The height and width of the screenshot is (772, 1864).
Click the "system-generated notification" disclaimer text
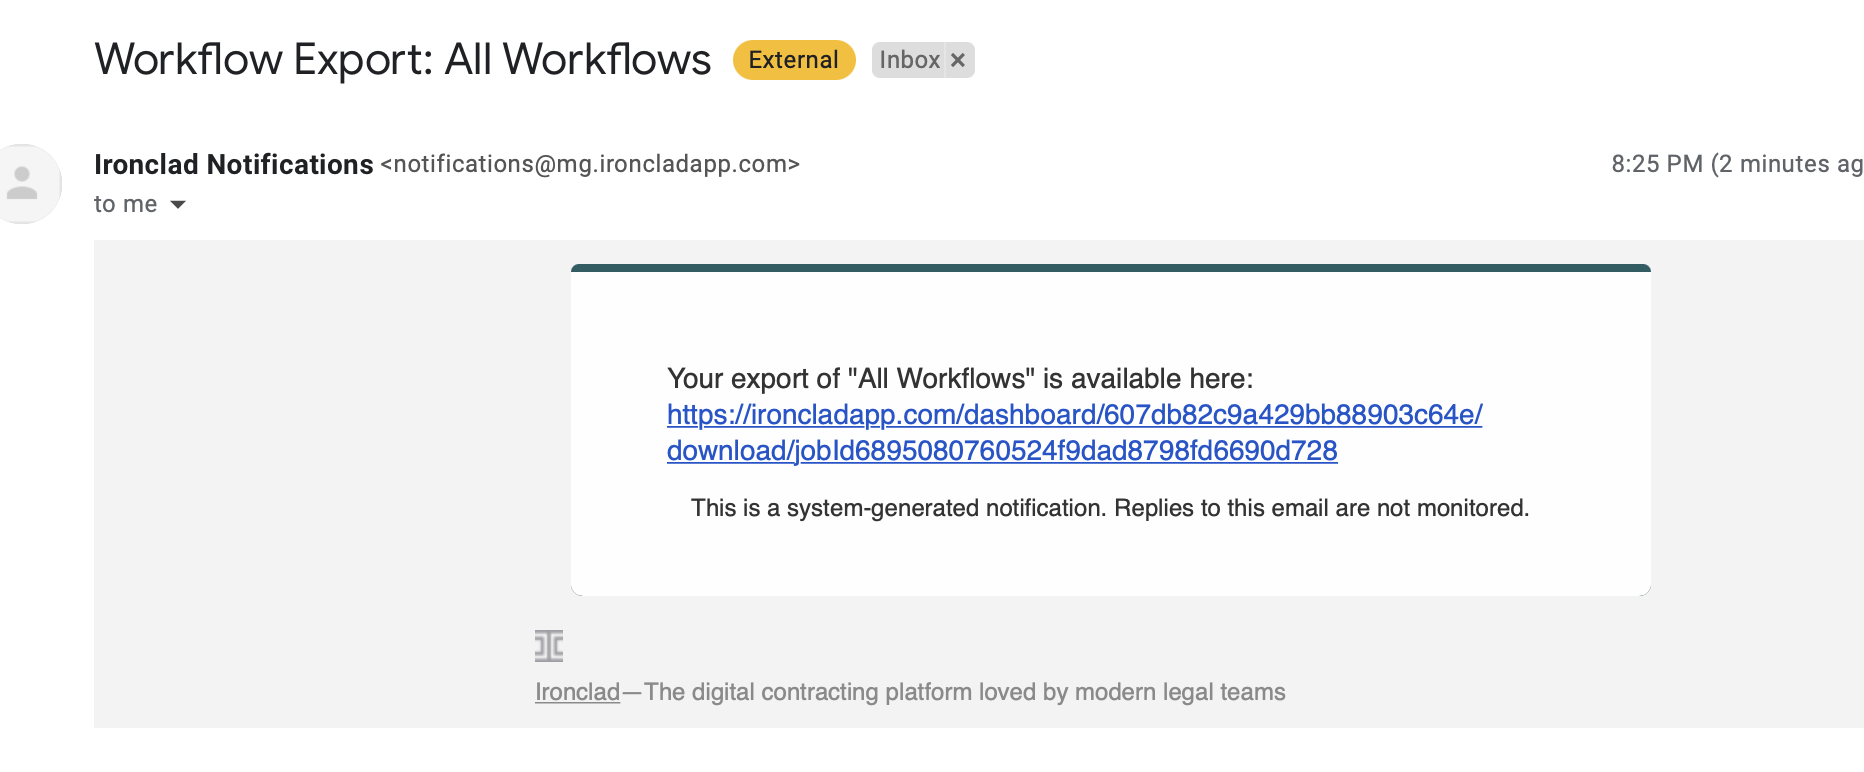tap(1110, 508)
